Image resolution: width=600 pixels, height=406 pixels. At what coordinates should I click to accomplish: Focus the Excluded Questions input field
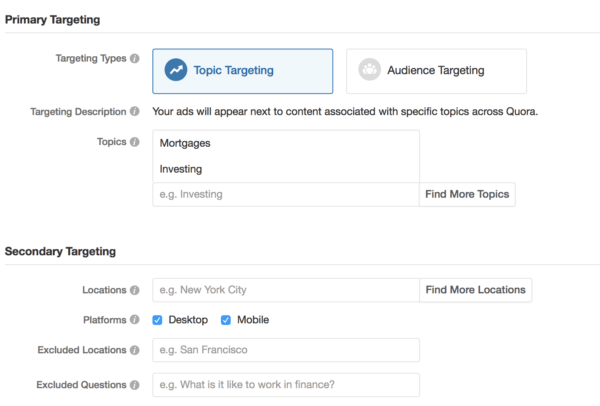click(286, 385)
